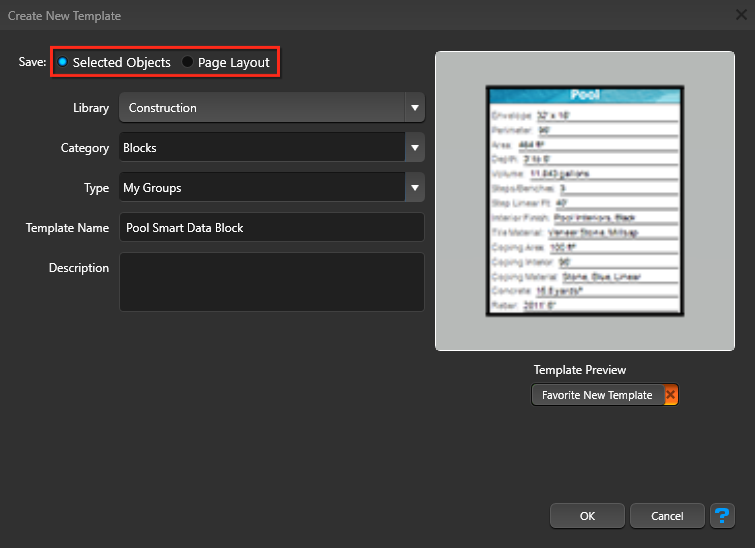Click the Pool header in the preview

(584, 96)
